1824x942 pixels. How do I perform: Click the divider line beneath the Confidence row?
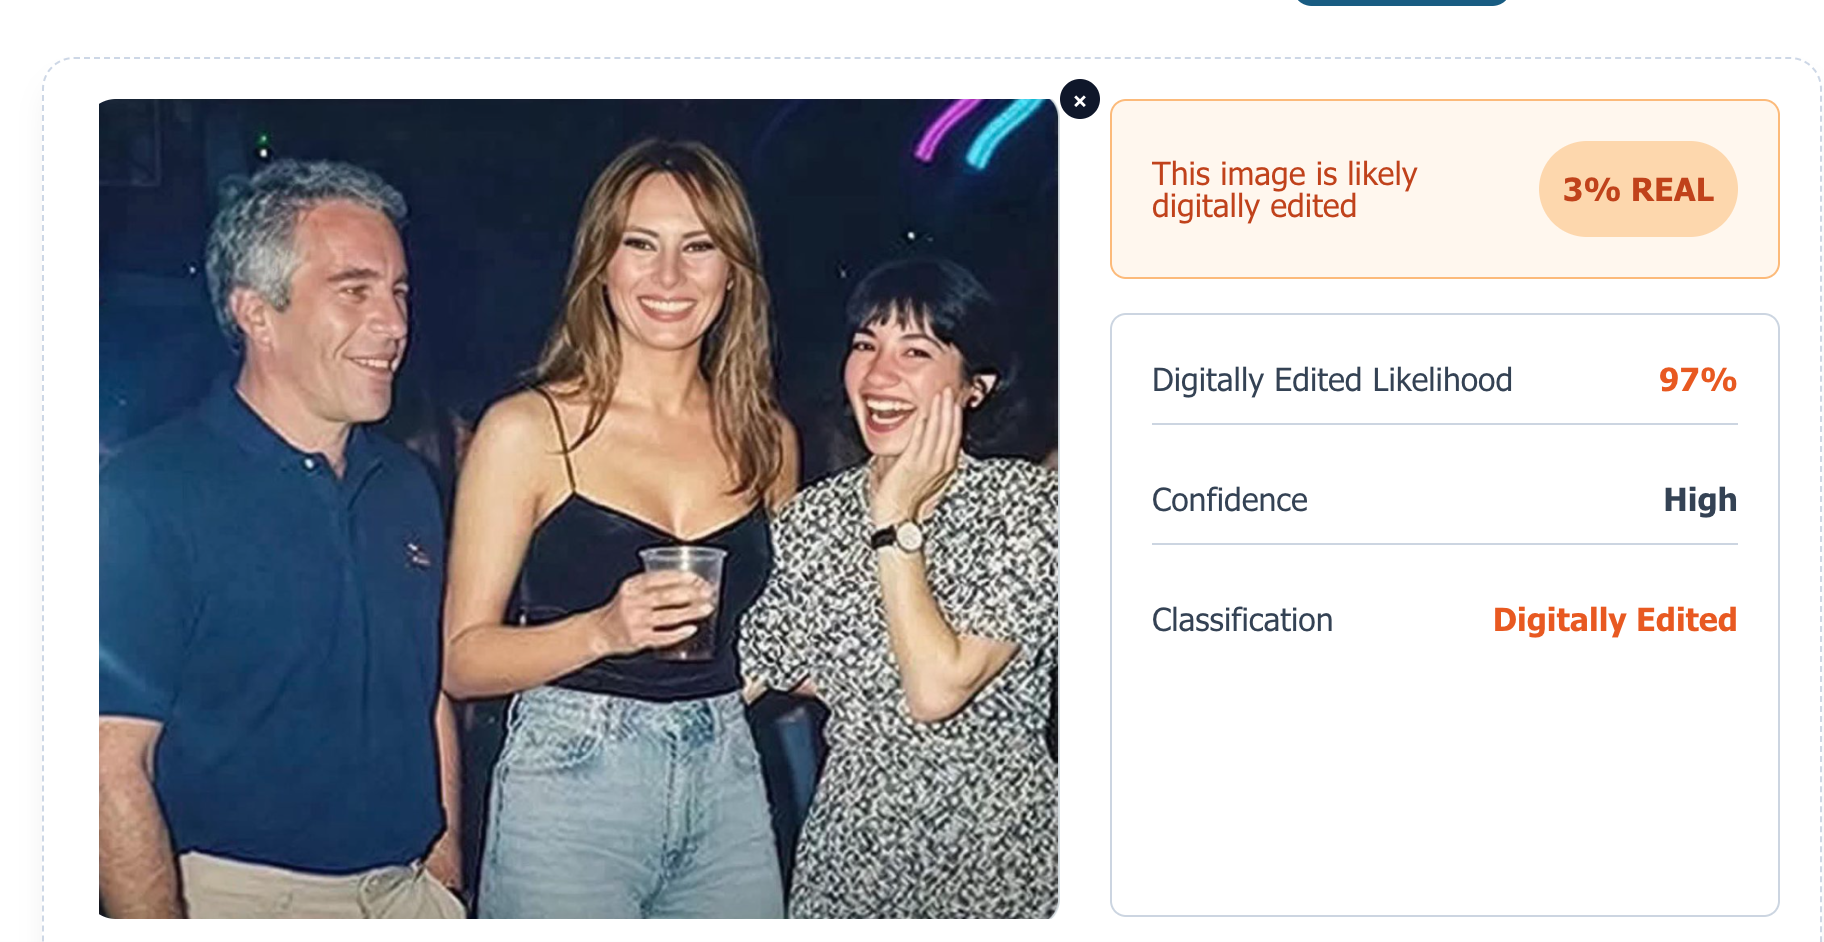click(1444, 544)
